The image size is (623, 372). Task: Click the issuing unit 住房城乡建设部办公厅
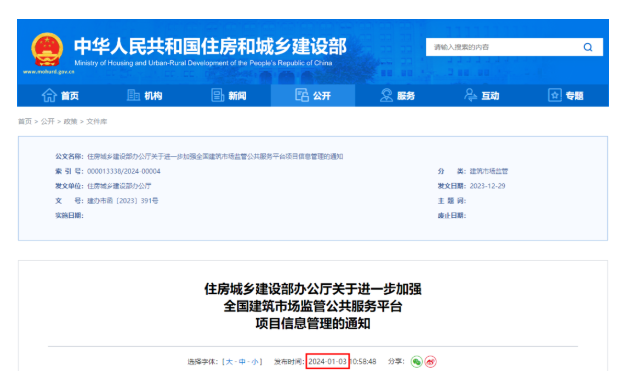(x=119, y=186)
